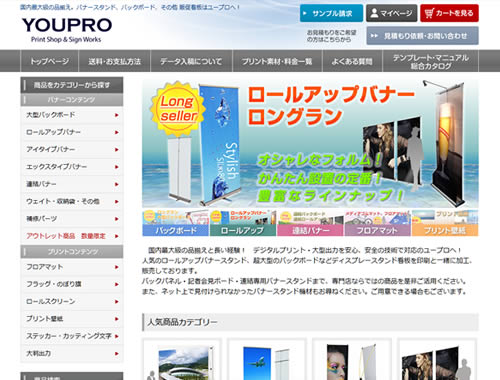Screen dimensions: 500x380
Task: Open 送料・お支払方法 menu item
Action: tap(114, 61)
